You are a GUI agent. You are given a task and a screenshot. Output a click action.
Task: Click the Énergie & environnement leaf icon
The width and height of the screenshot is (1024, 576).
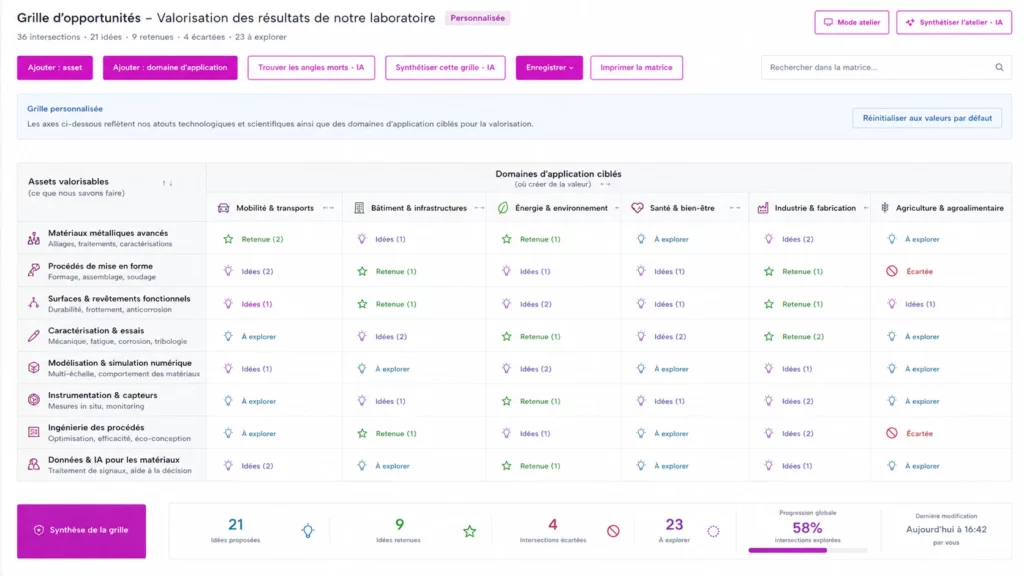click(x=503, y=208)
